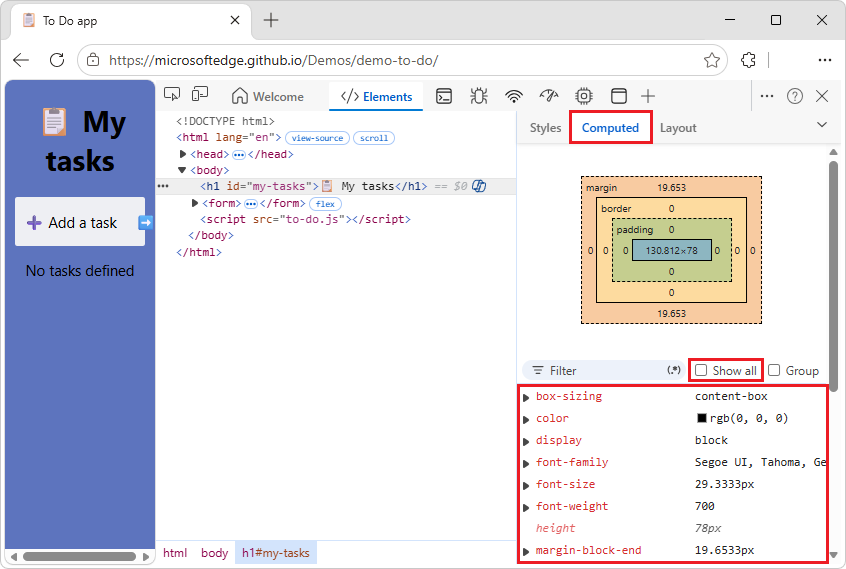Add page to favorites star

[x=712, y=60]
